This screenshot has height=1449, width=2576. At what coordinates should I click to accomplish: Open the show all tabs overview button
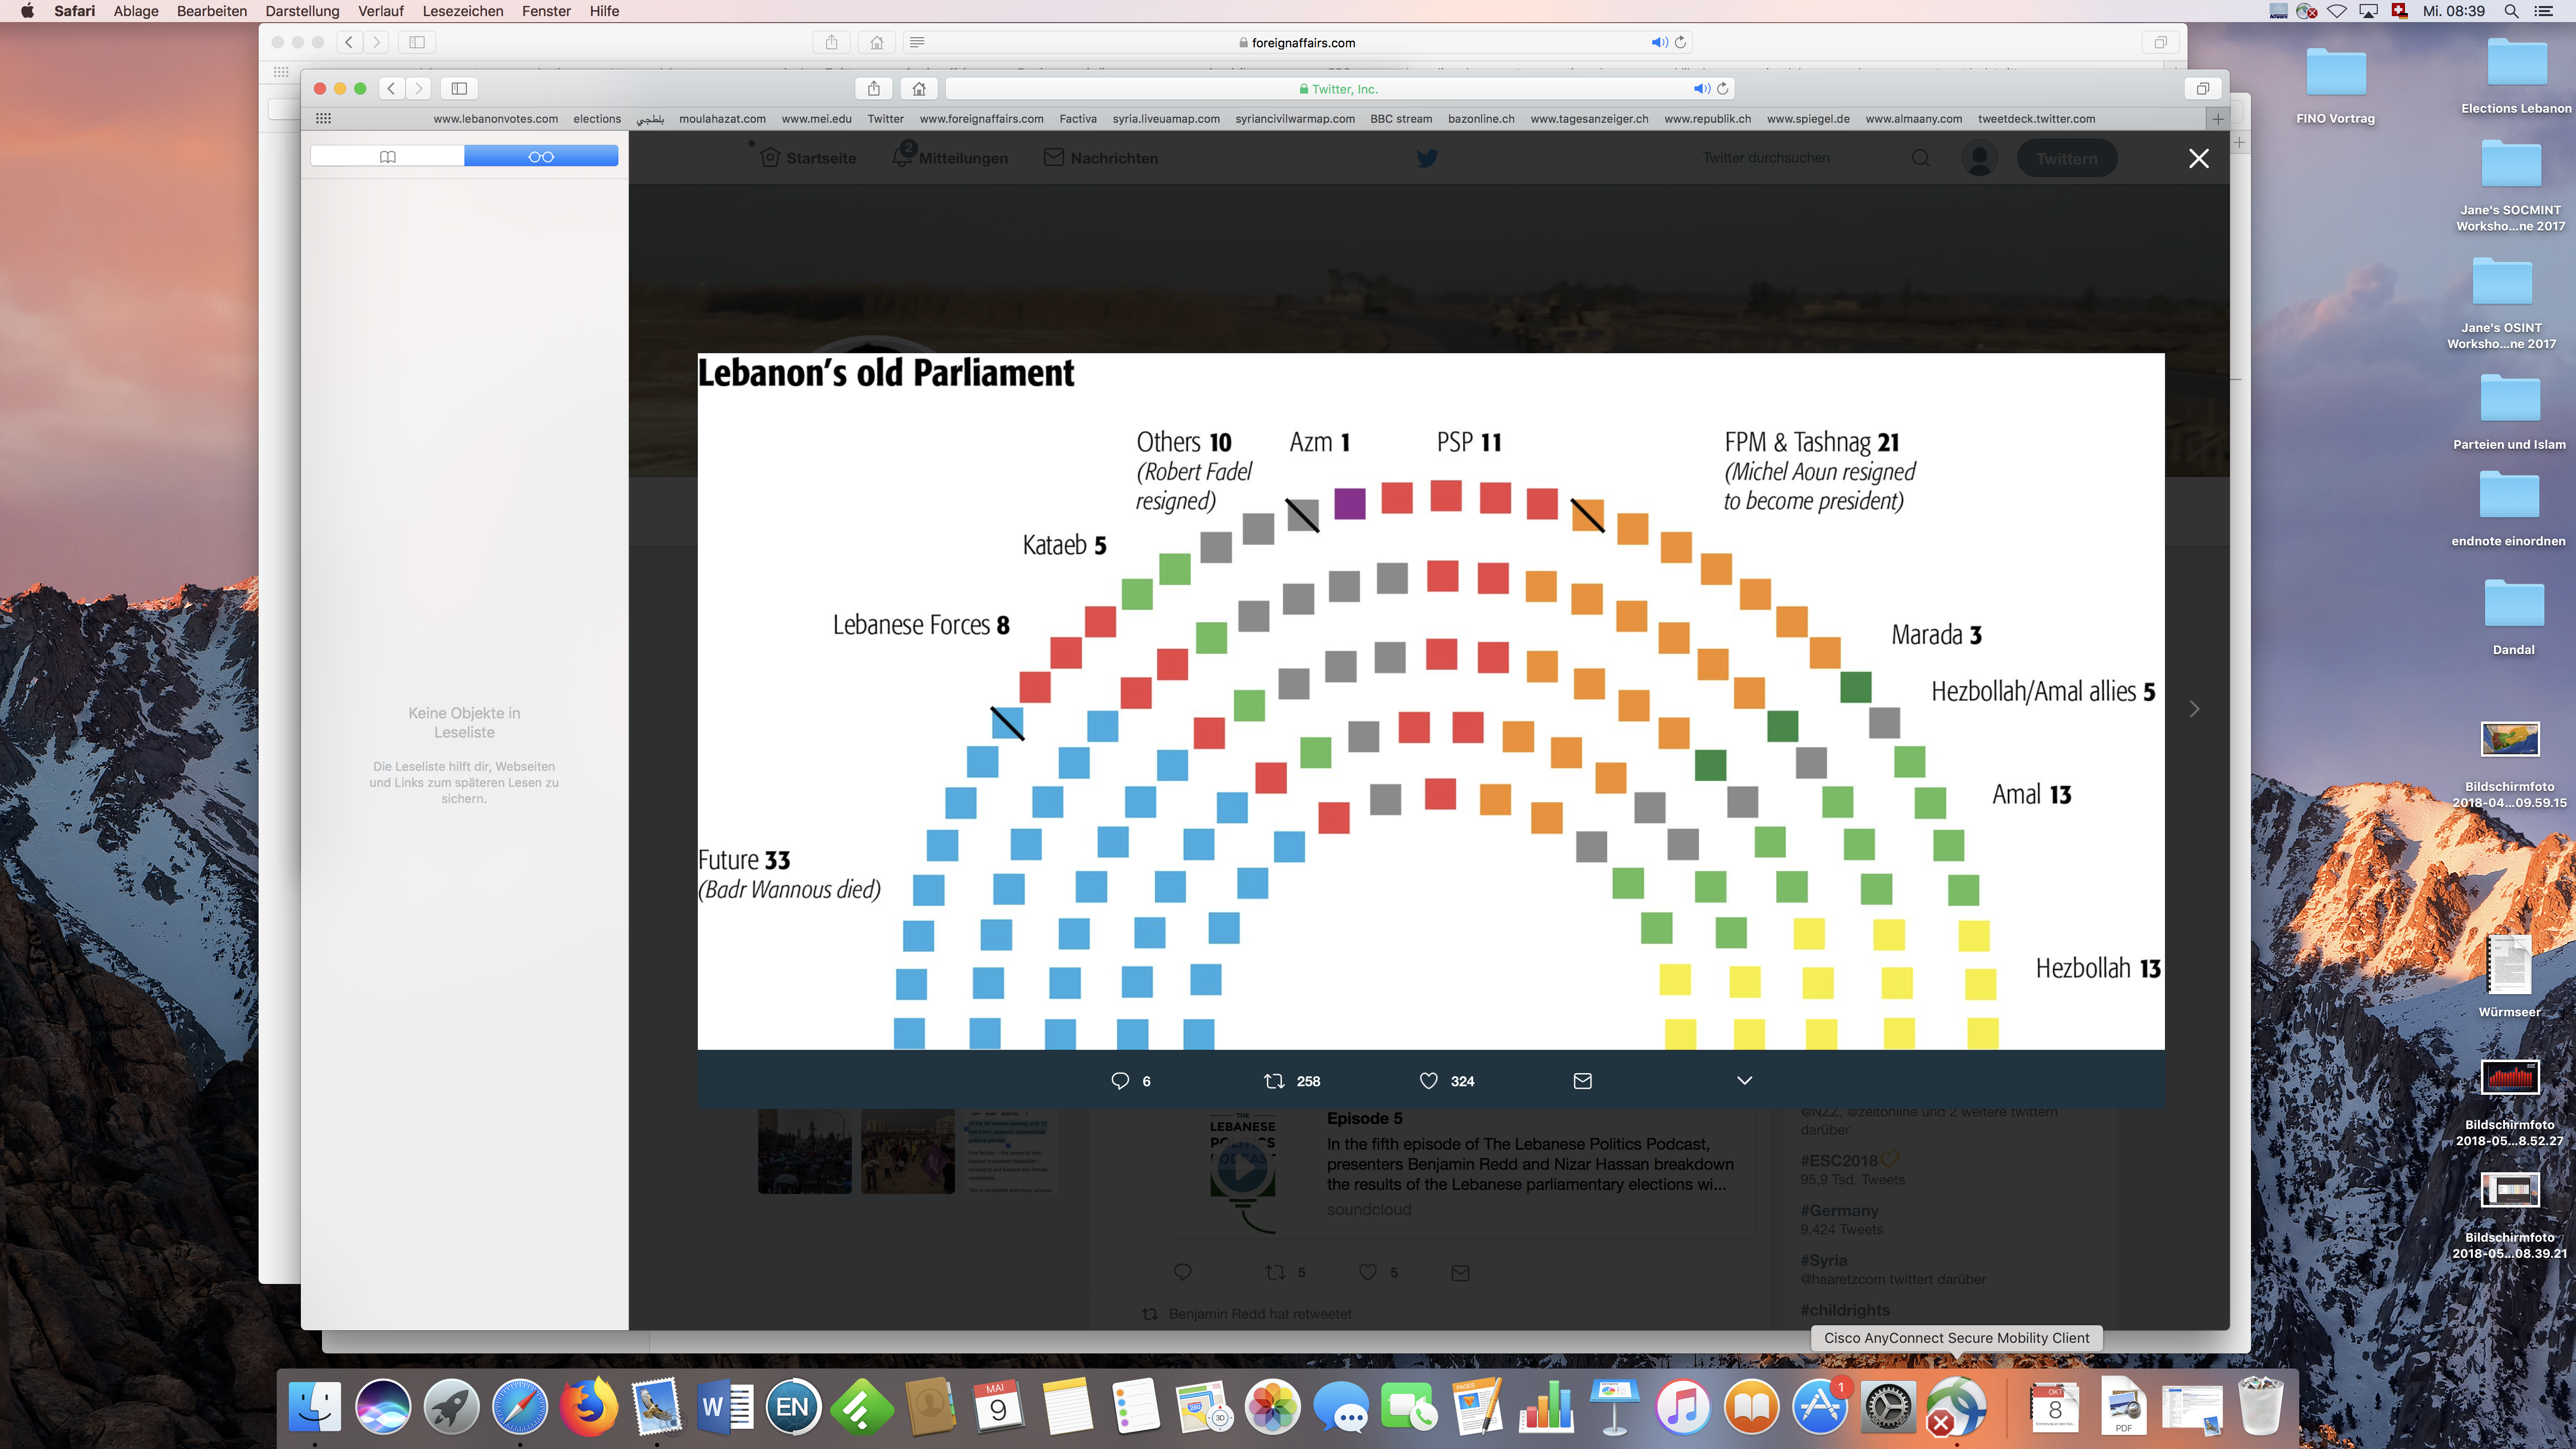[2202, 88]
